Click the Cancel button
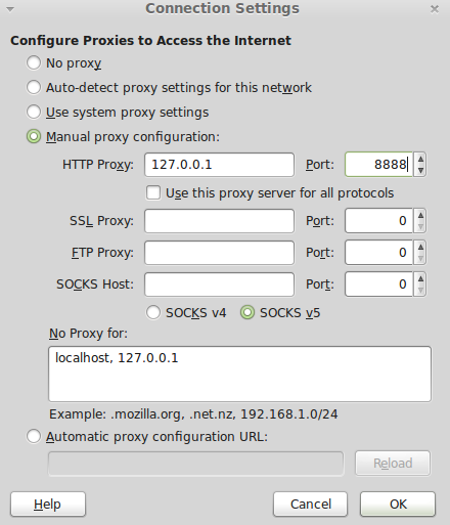The image size is (450, 525). [x=310, y=504]
